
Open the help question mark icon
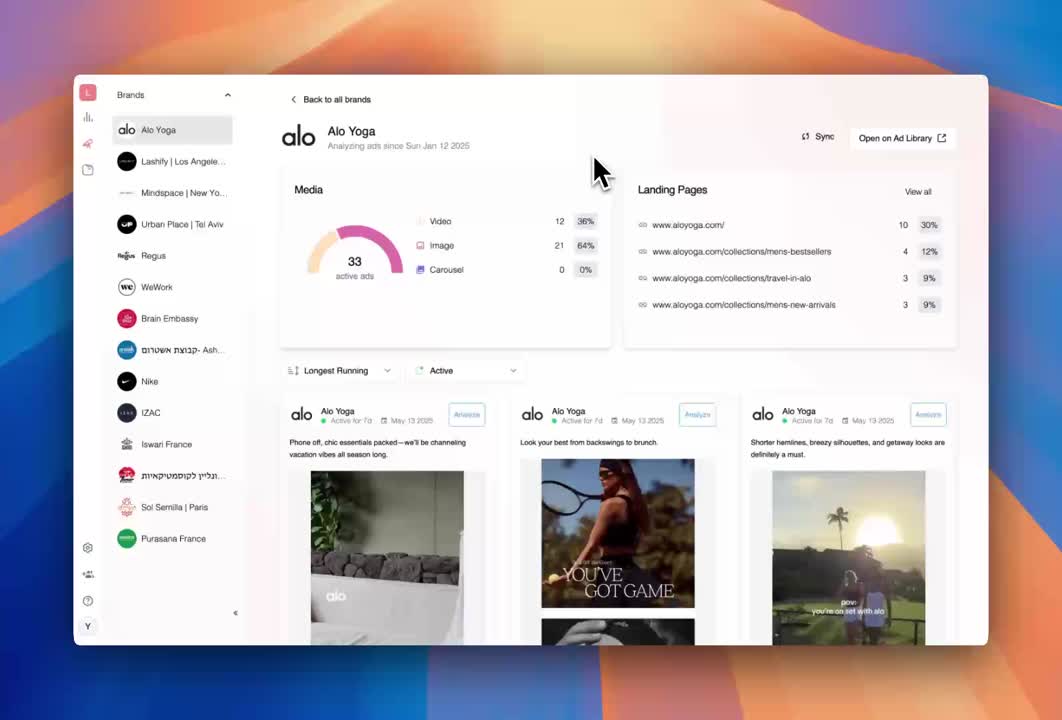point(88,601)
